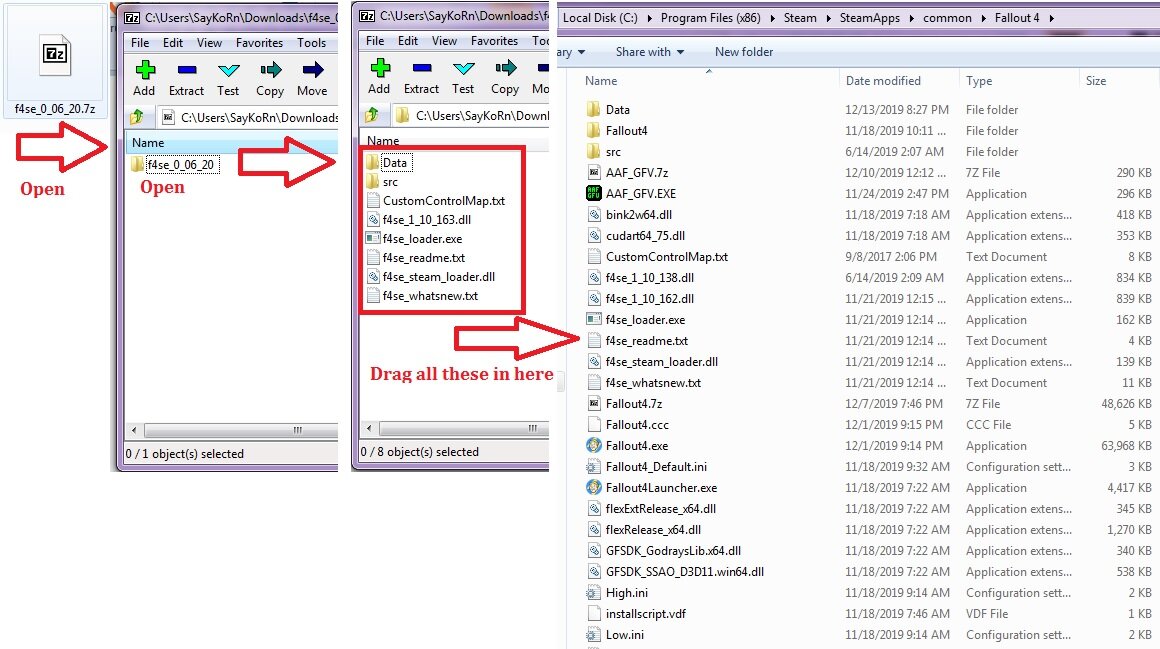Open the Tools menu in first 7-Zip window
The height and width of the screenshot is (649, 1160).
point(311,43)
